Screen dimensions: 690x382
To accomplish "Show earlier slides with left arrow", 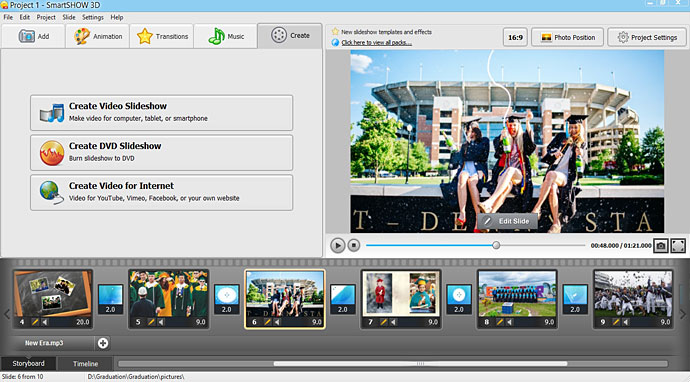I will (x=6, y=314).
